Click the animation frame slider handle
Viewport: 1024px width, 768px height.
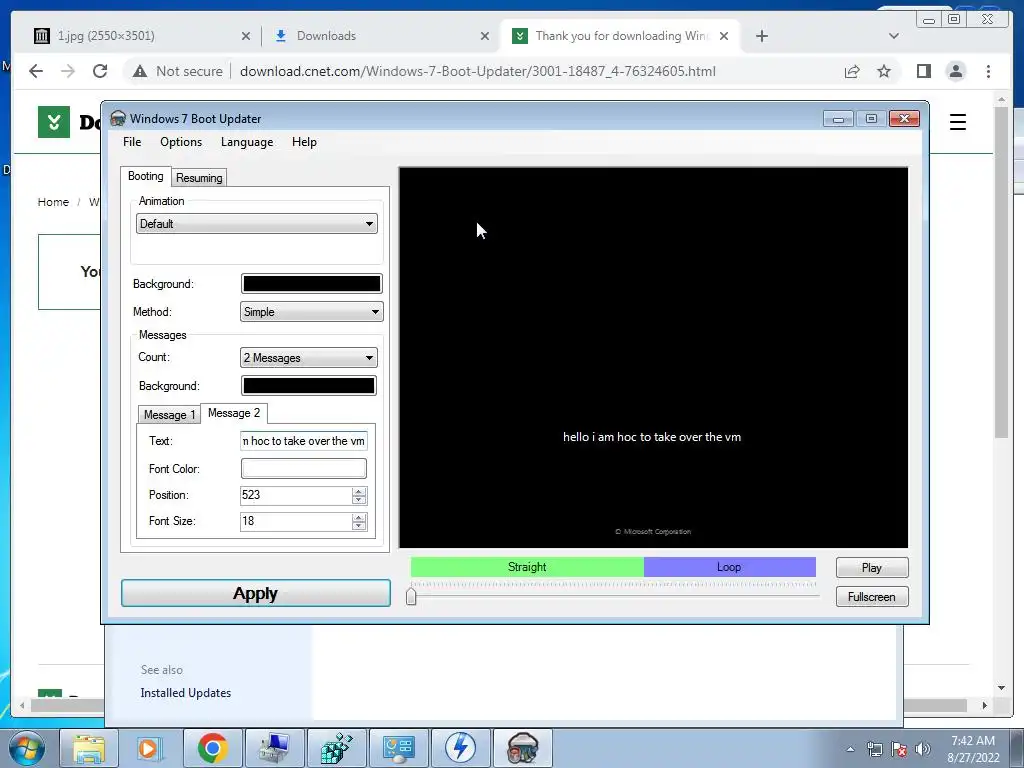[411, 596]
